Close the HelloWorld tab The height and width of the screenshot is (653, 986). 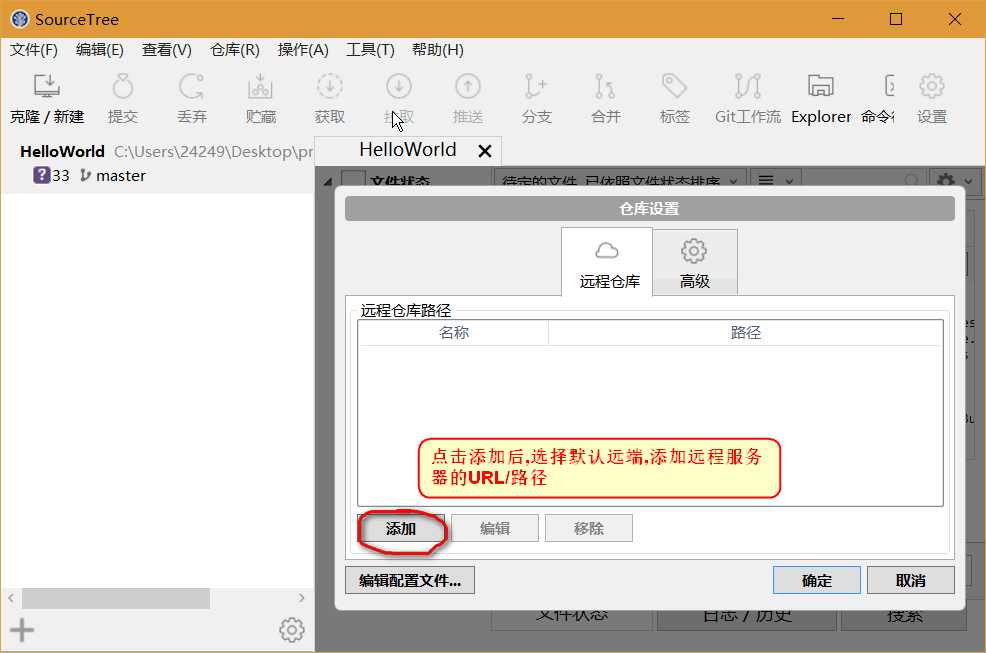click(485, 151)
